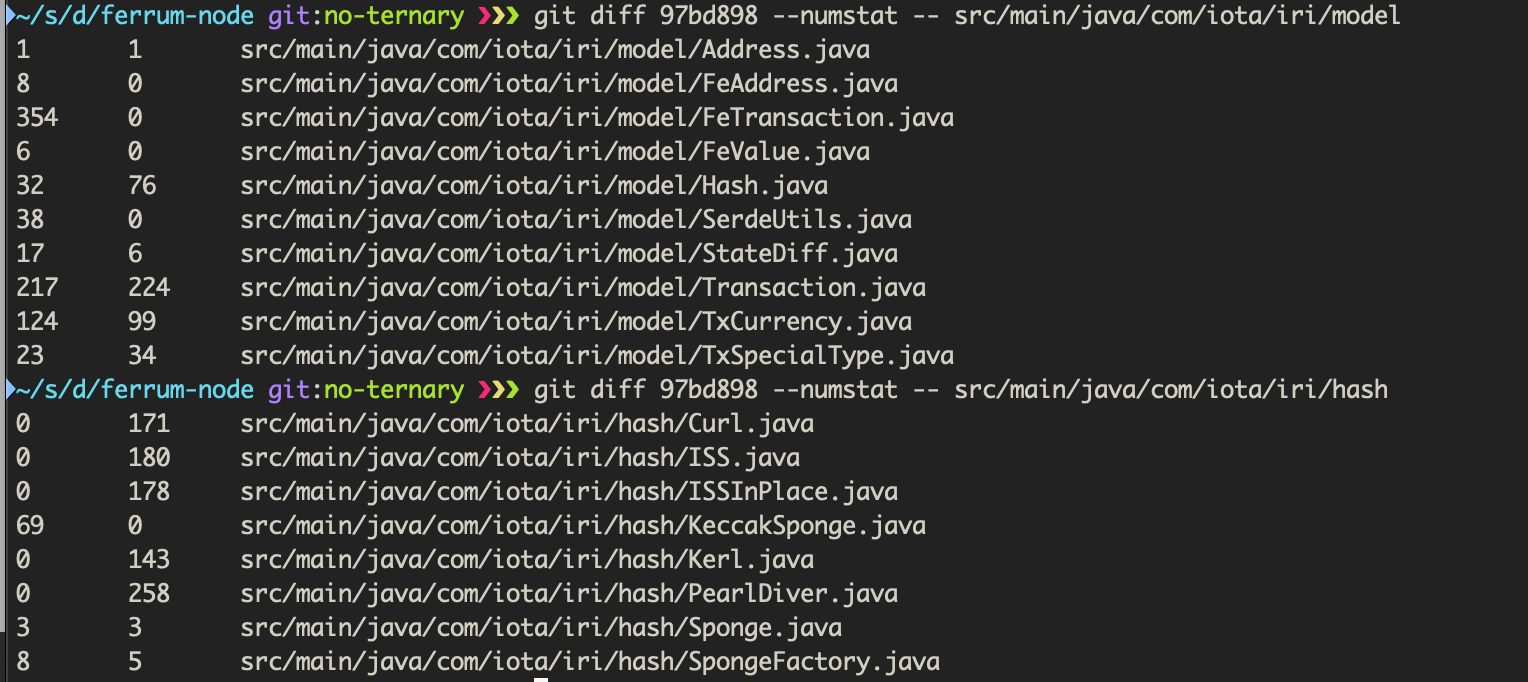The image size is (1528, 682).
Task: Click the StateDiff.java file path
Action: (569, 254)
